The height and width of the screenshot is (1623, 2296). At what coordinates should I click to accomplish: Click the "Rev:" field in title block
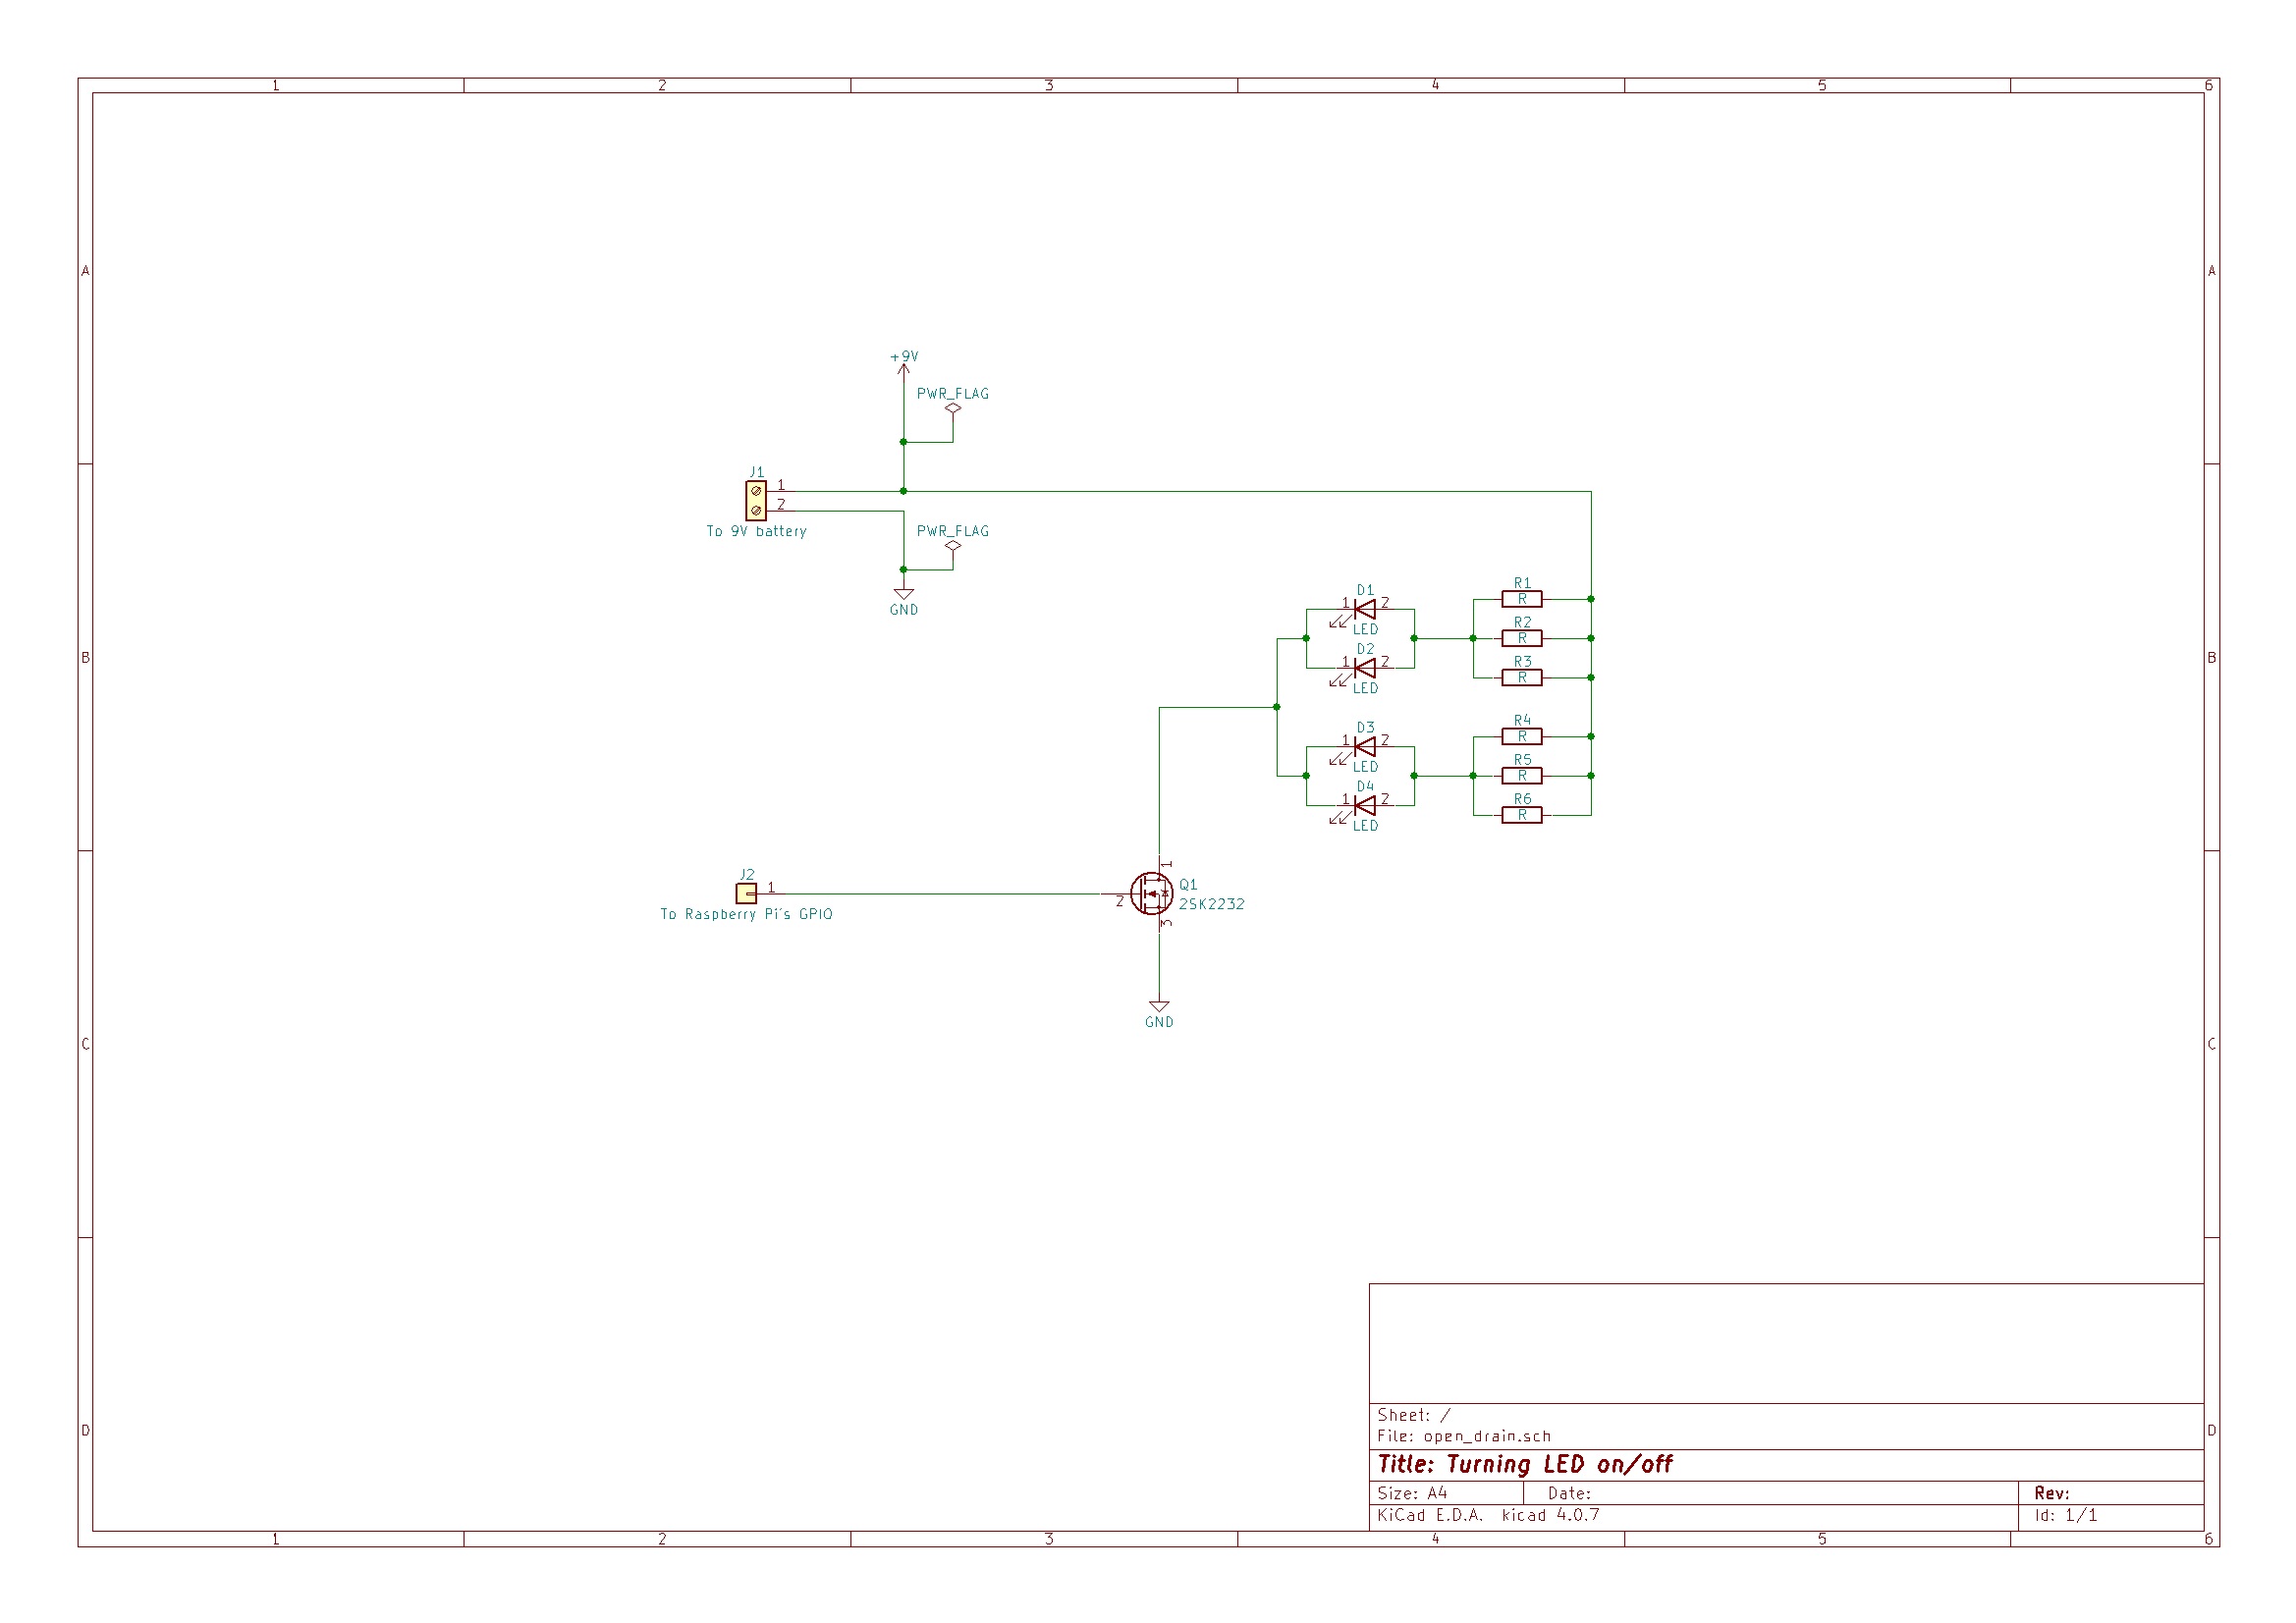tap(2052, 1494)
